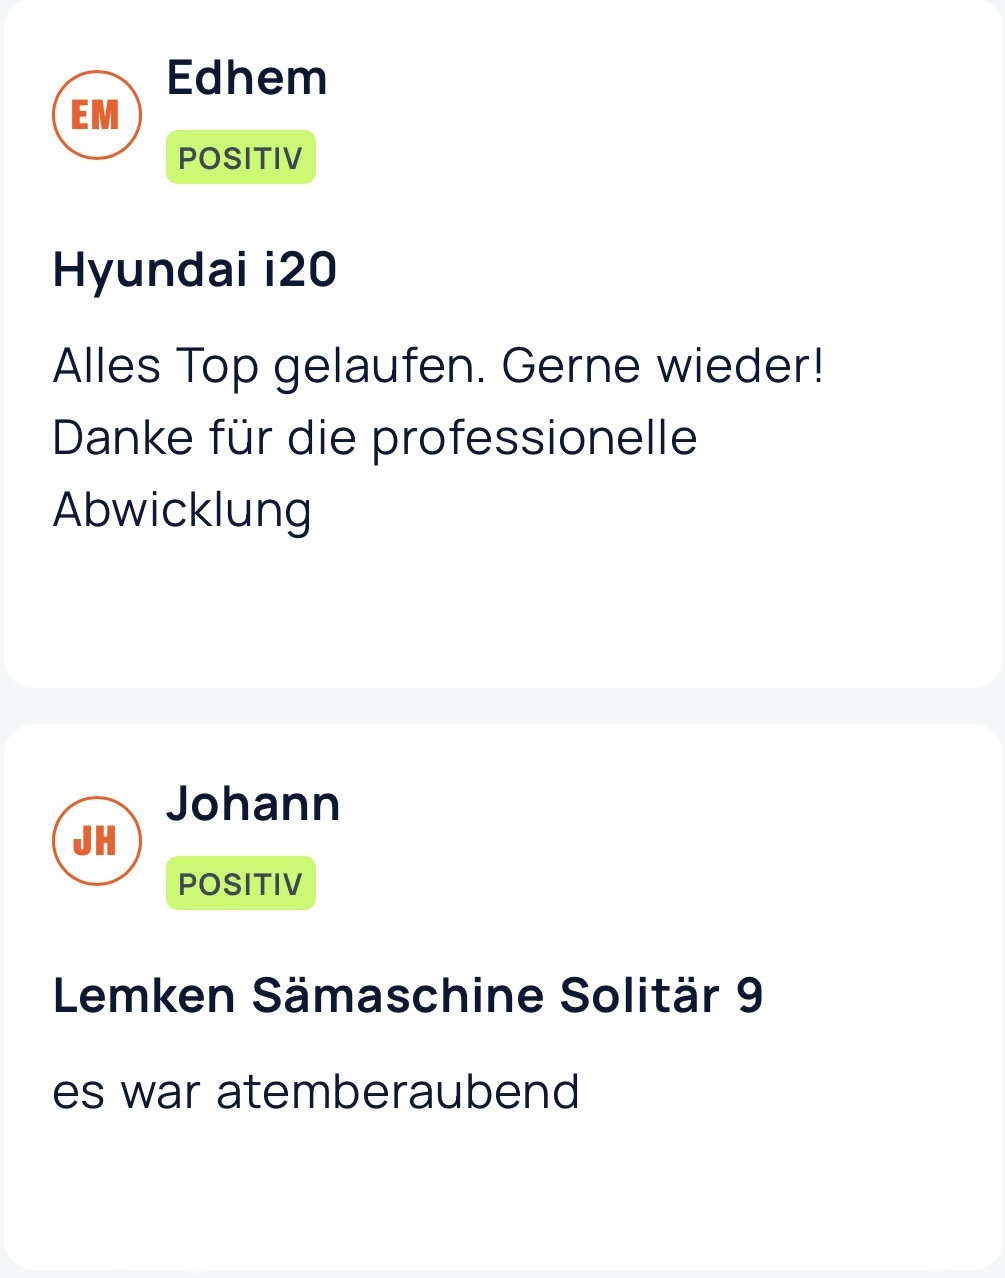Open reviewer Johann's name
The image size is (1005, 1278).
252,804
